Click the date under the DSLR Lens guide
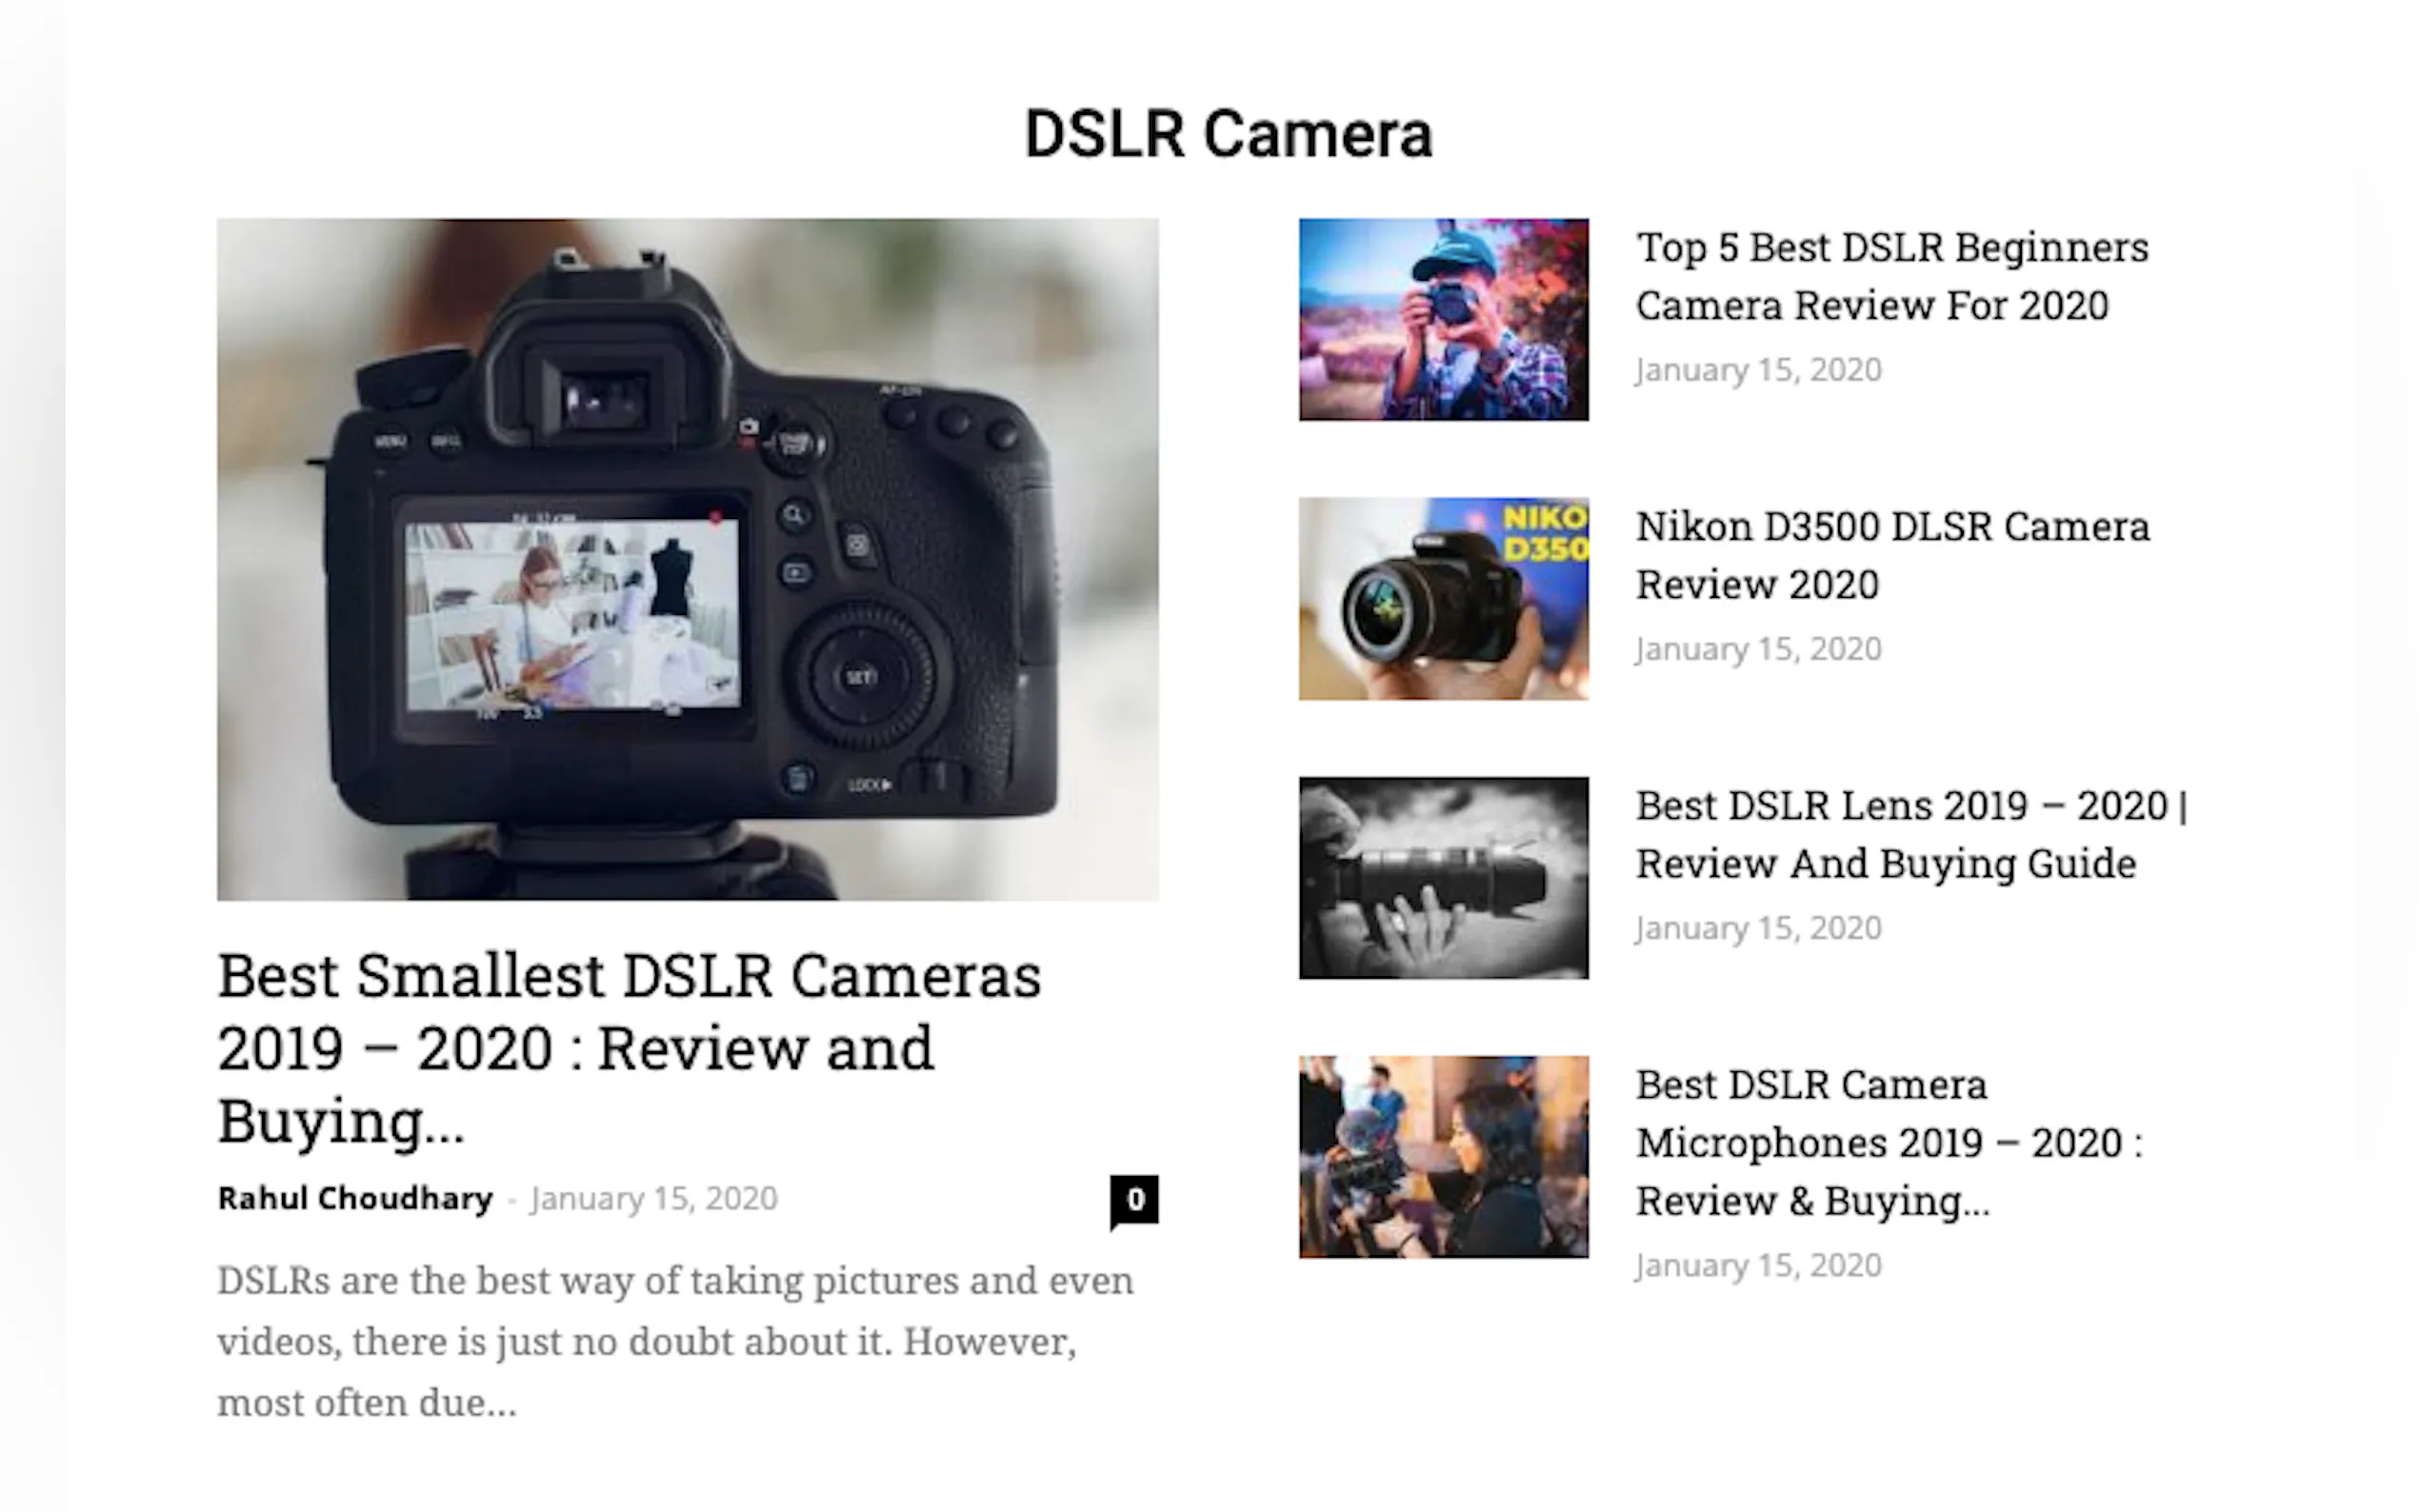This screenshot has width=2419, height=1512. [1758, 928]
